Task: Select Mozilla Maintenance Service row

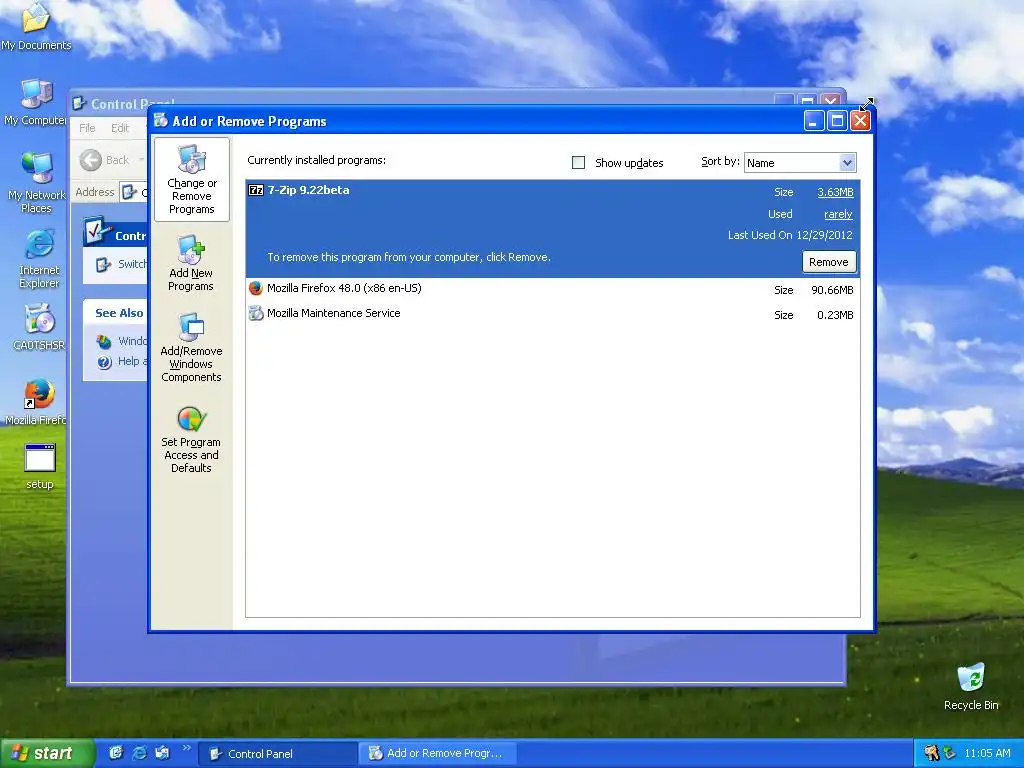Action: point(552,313)
